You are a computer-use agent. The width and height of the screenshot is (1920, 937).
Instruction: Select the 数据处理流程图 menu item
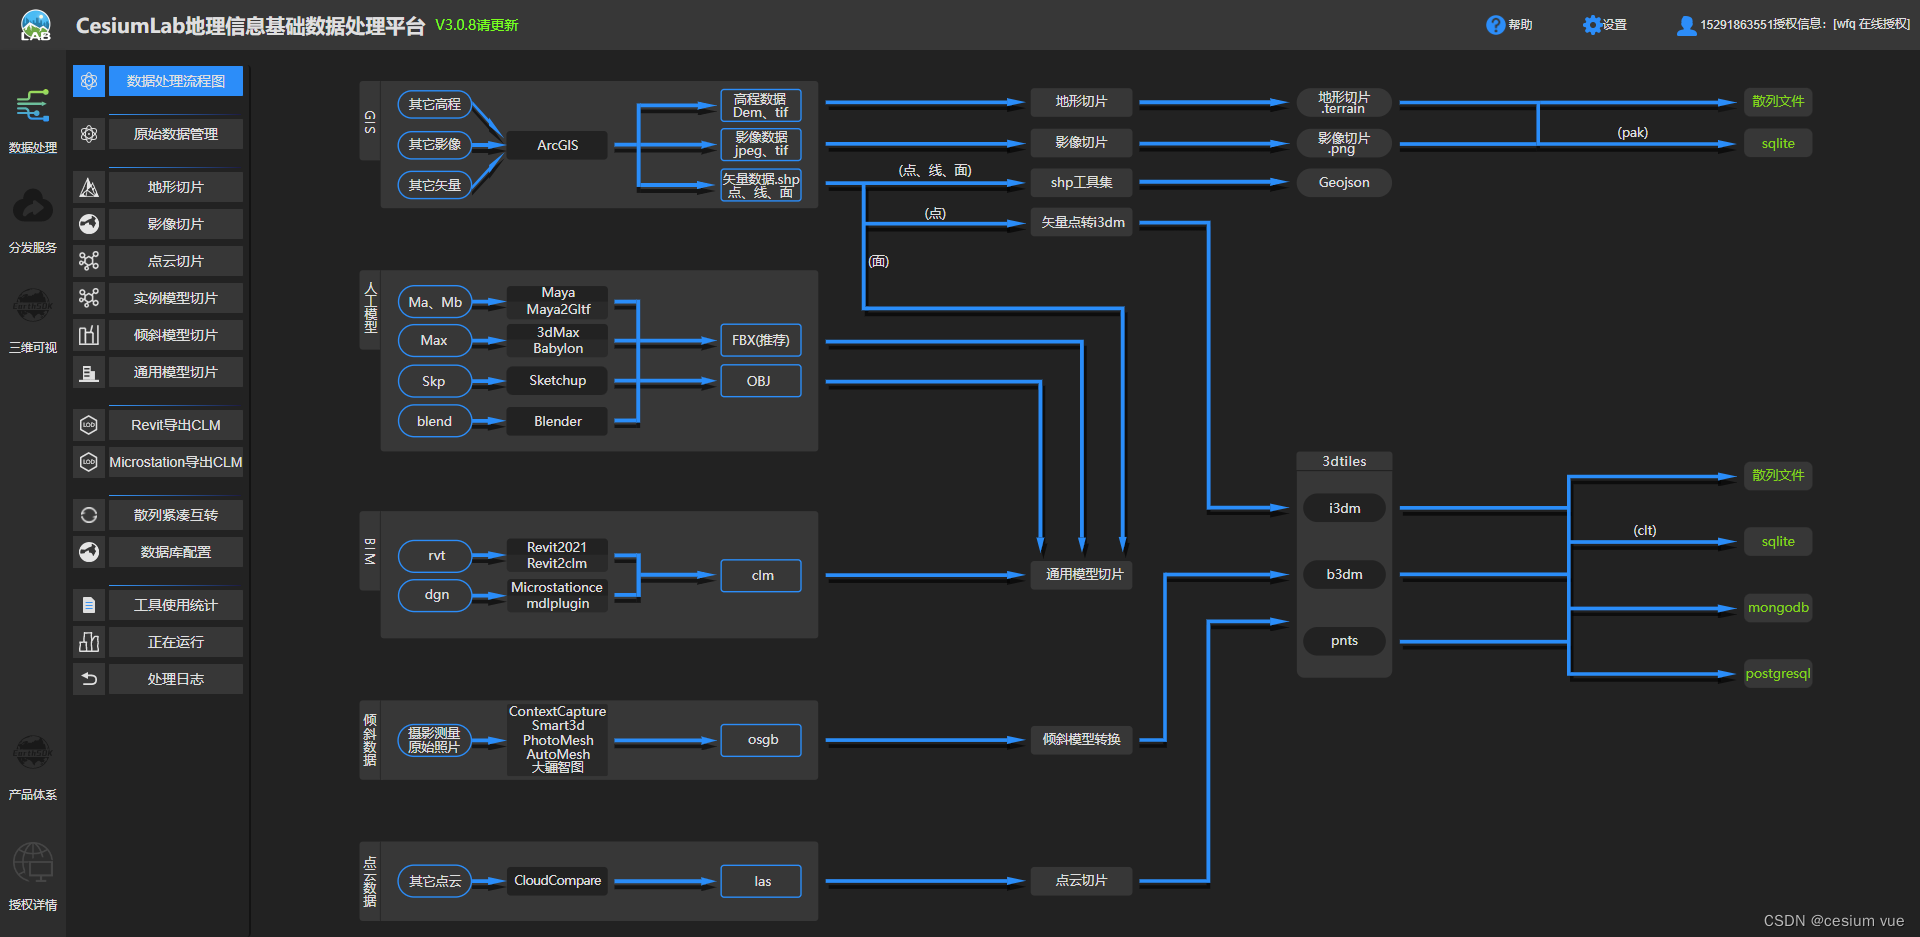176,81
